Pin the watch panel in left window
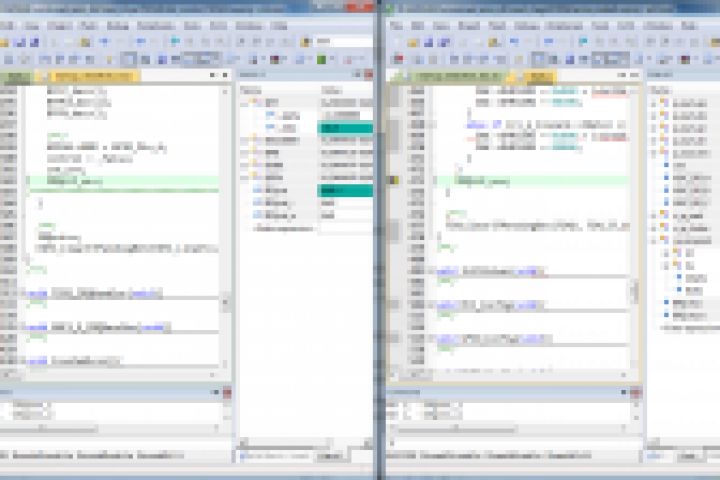This screenshot has width=720, height=480. [357, 74]
